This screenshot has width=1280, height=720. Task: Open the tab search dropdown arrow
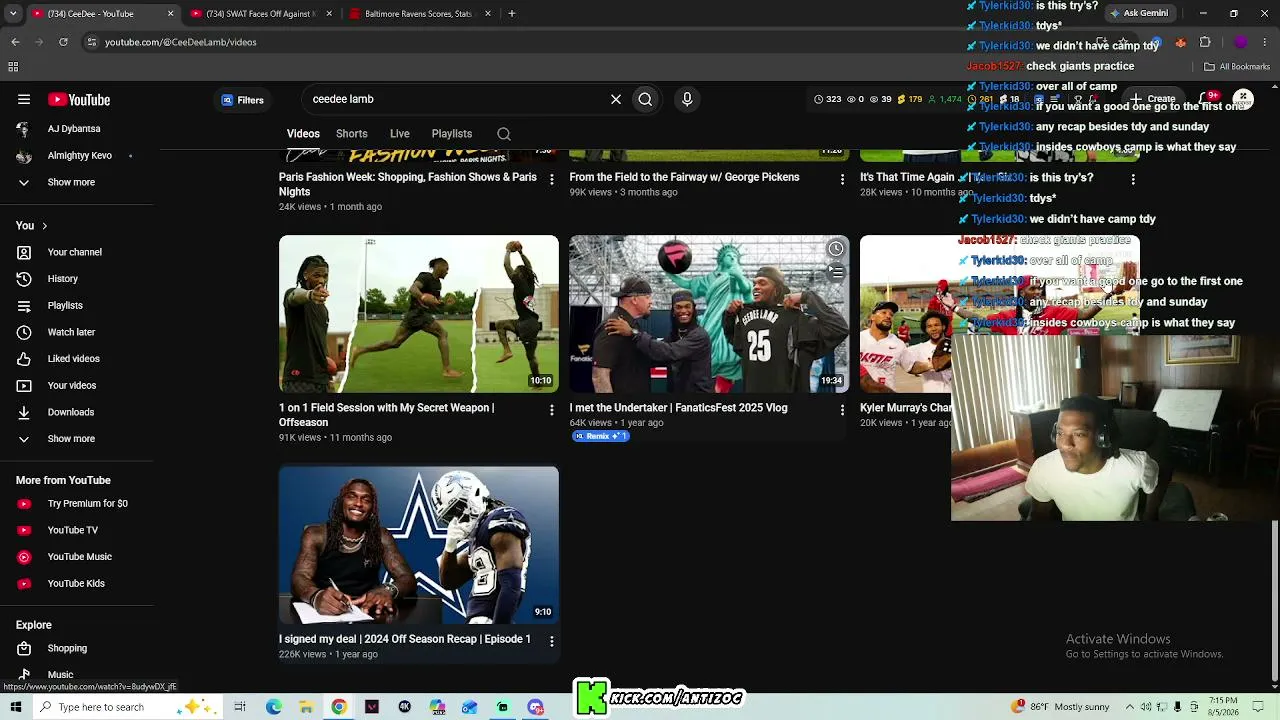13,14
